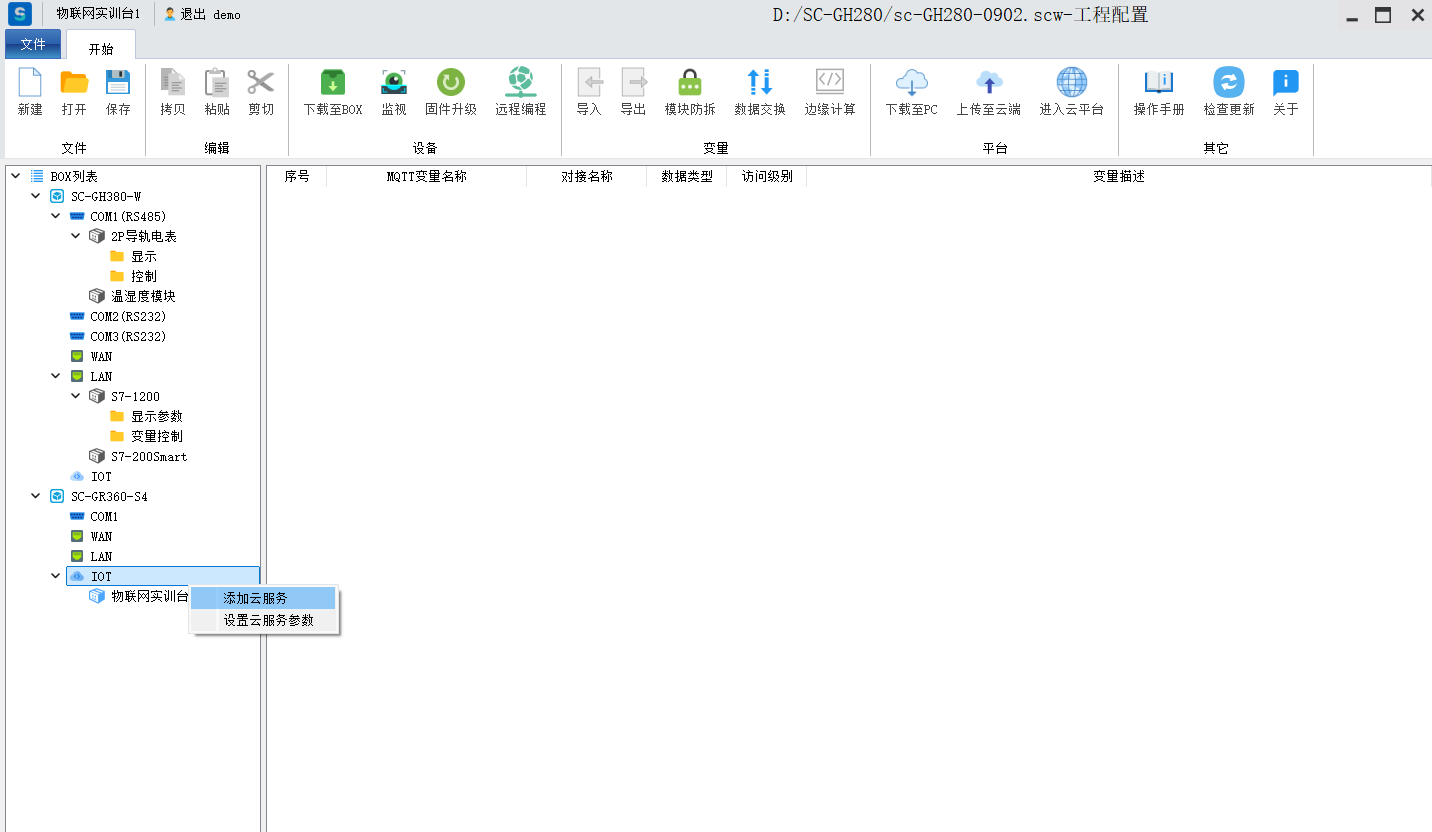Image resolution: width=1432 pixels, height=832 pixels.
Task: Click 上传至云端 upload to cloud
Action: point(988,83)
